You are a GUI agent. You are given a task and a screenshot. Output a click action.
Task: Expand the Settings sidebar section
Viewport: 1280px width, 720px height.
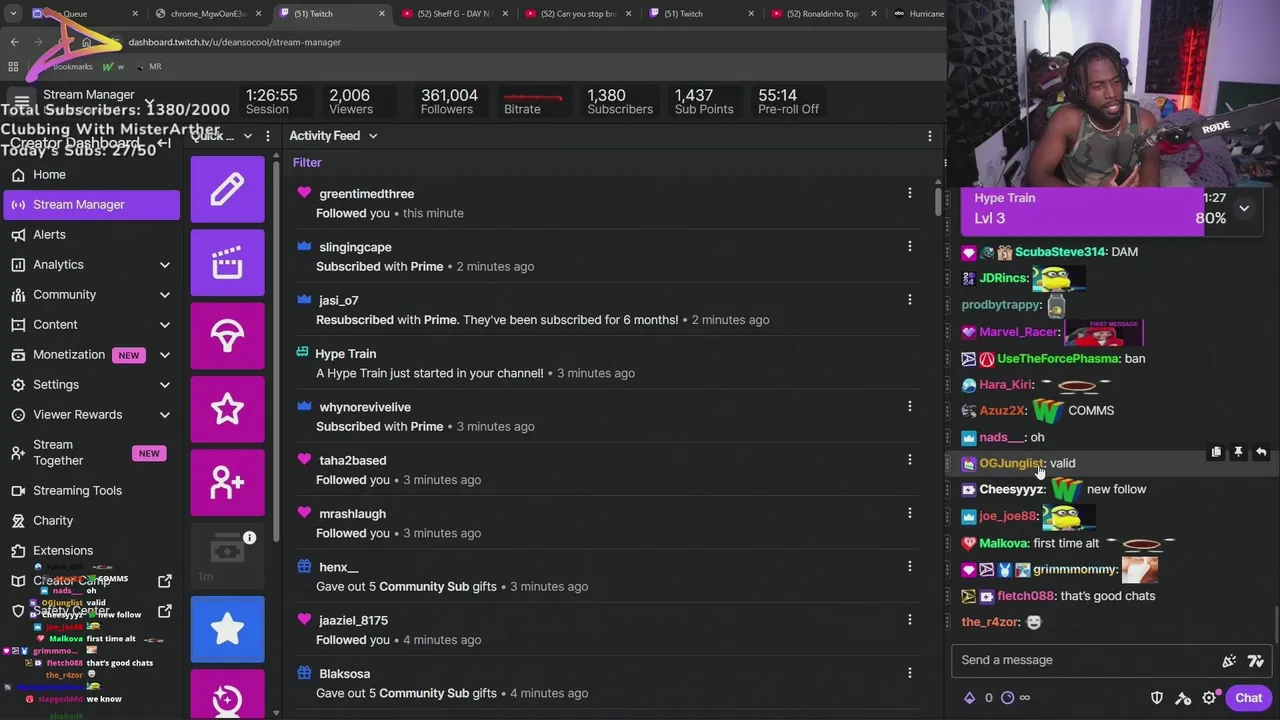(x=164, y=384)
